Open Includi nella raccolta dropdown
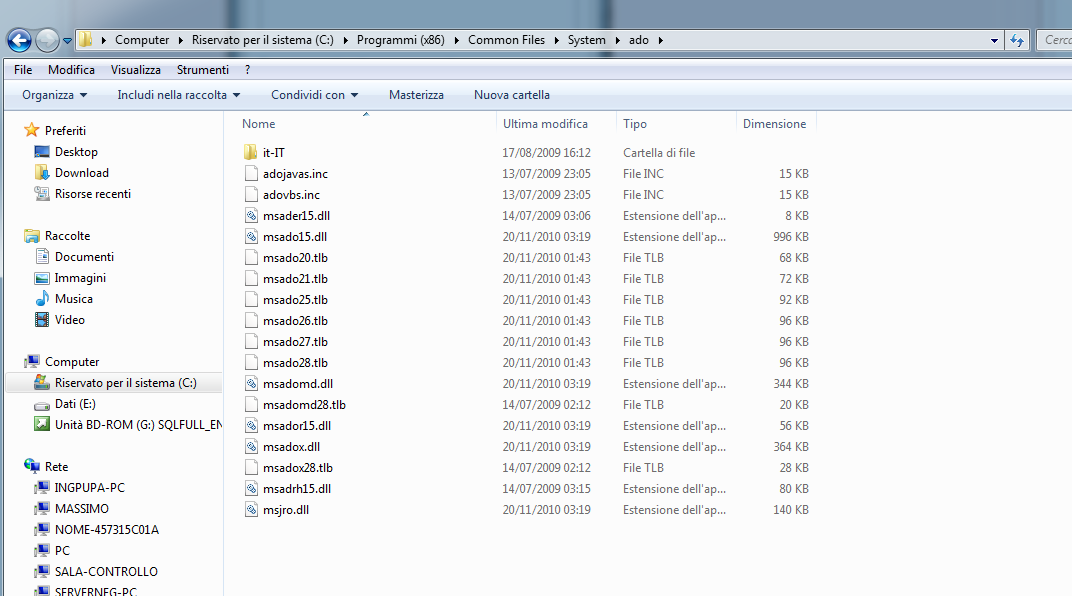1072x596 pixels. point(178,95)
